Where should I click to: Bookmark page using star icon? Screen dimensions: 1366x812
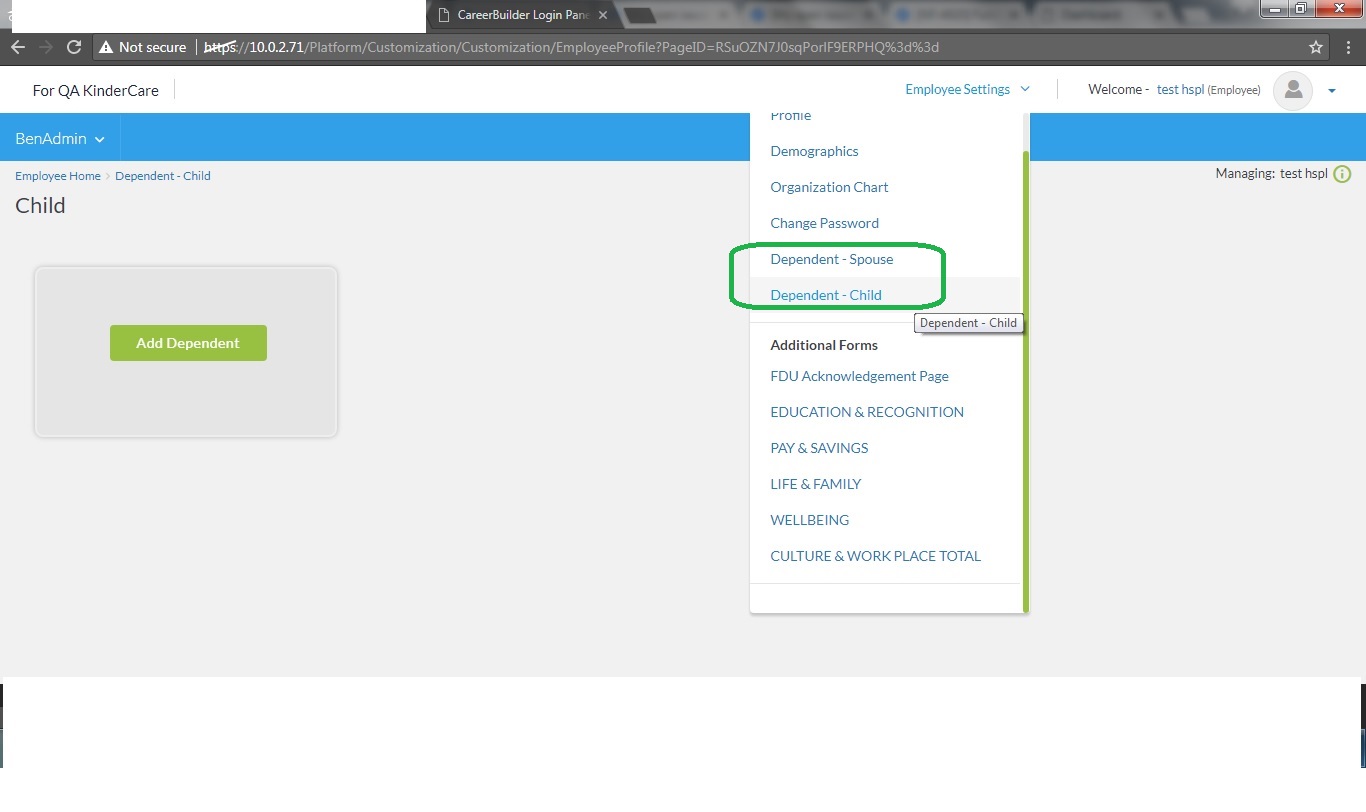1316,47
